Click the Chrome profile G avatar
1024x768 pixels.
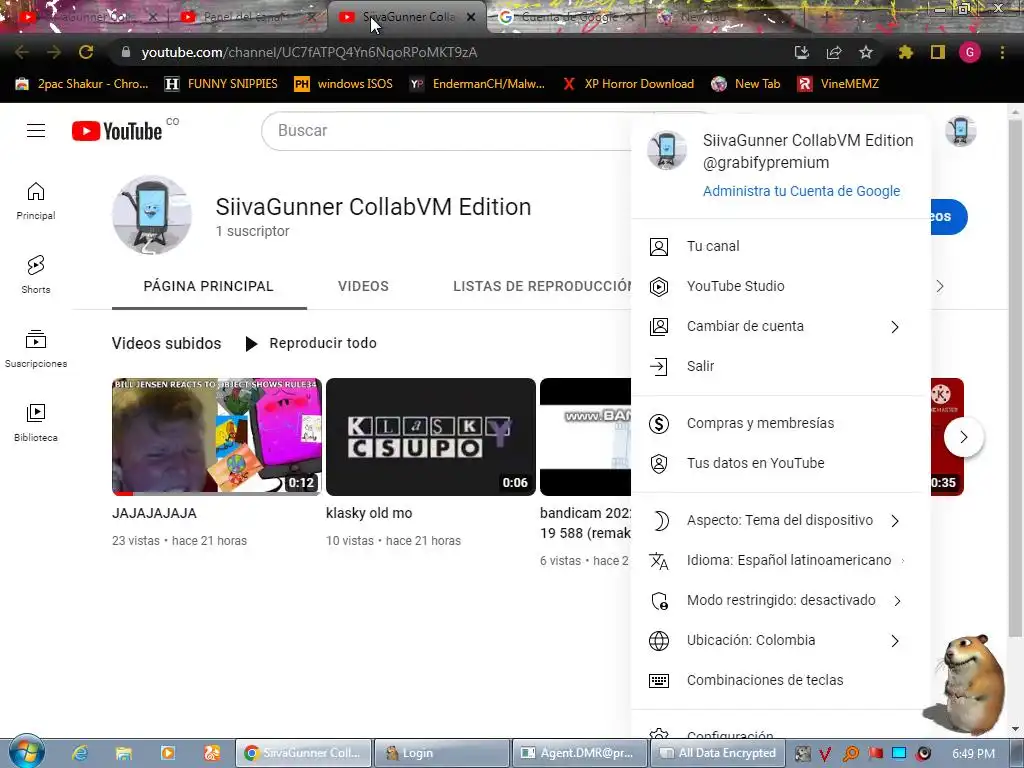tap(969, 52)
